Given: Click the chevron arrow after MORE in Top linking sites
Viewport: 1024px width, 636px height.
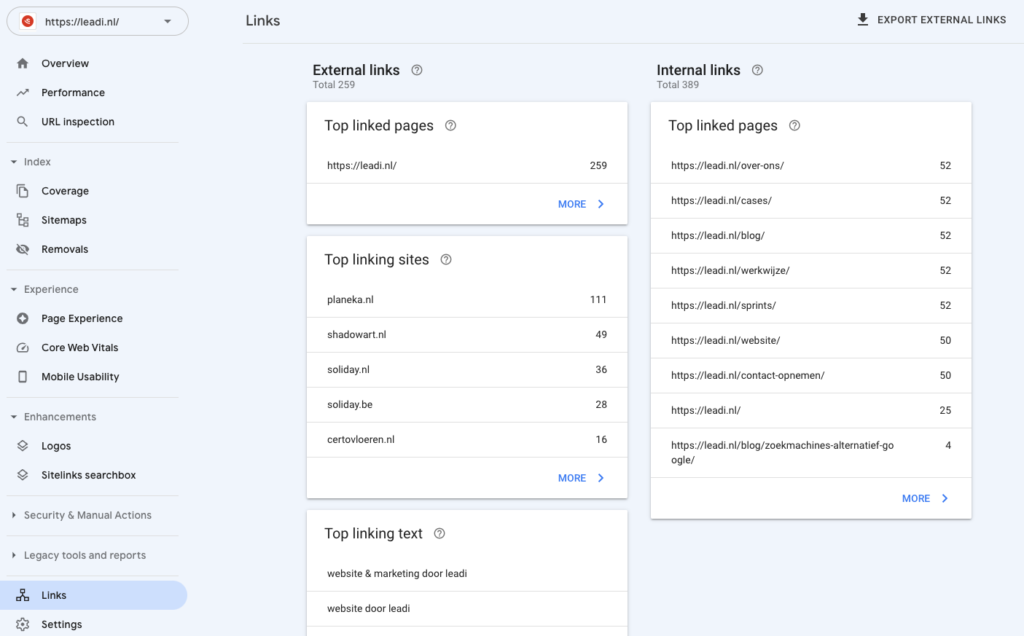Looking at the screenshot, I should click(x=601, y=478).
